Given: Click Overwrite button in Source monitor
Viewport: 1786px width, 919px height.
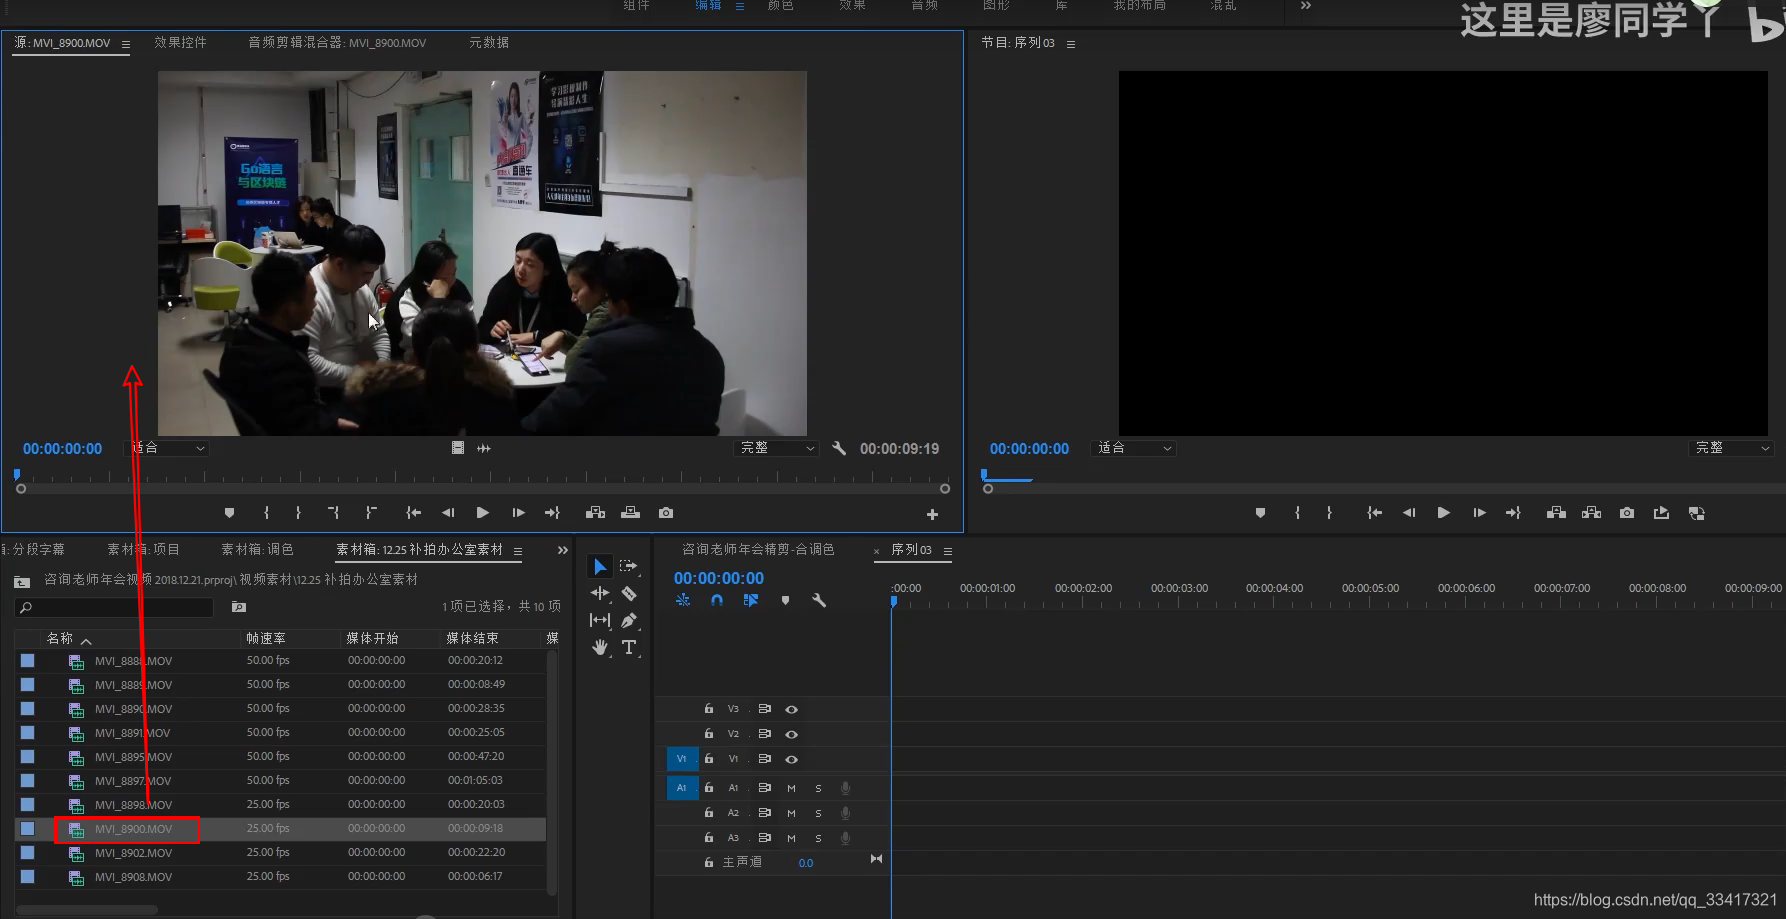Looking at the screenshot, I should 630,513.
